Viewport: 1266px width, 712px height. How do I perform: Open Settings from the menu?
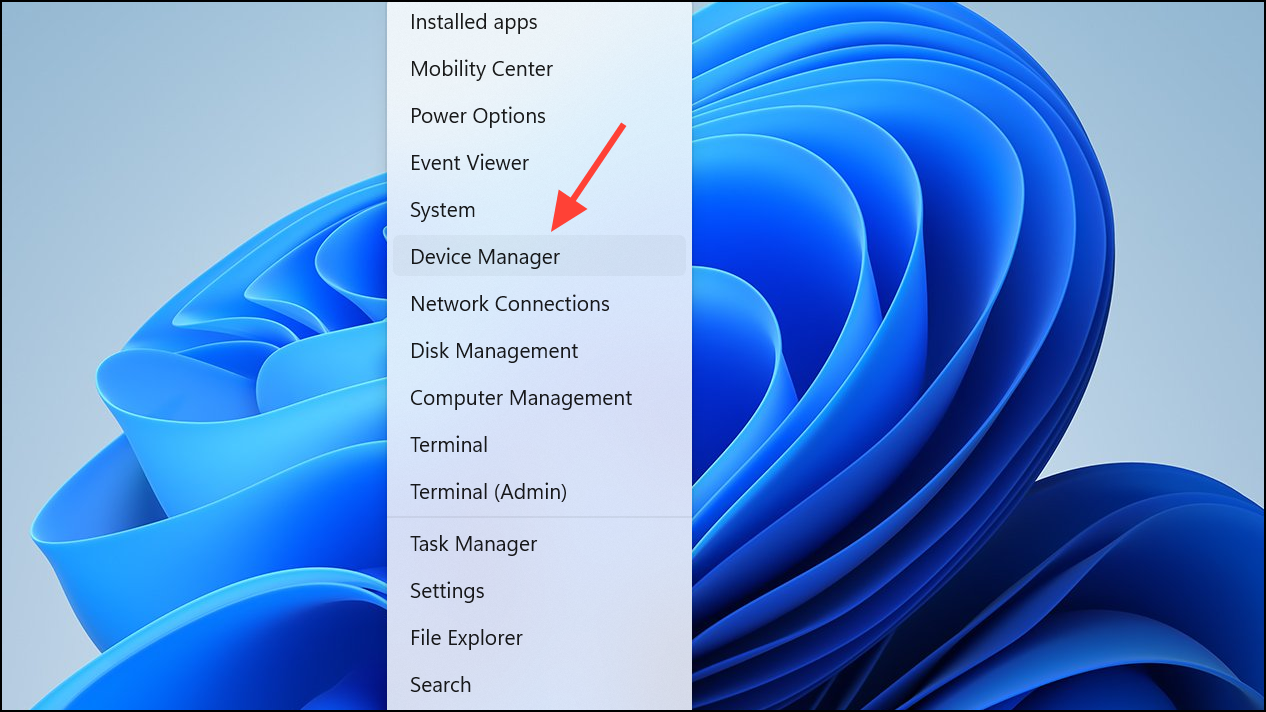click(539, 591)
